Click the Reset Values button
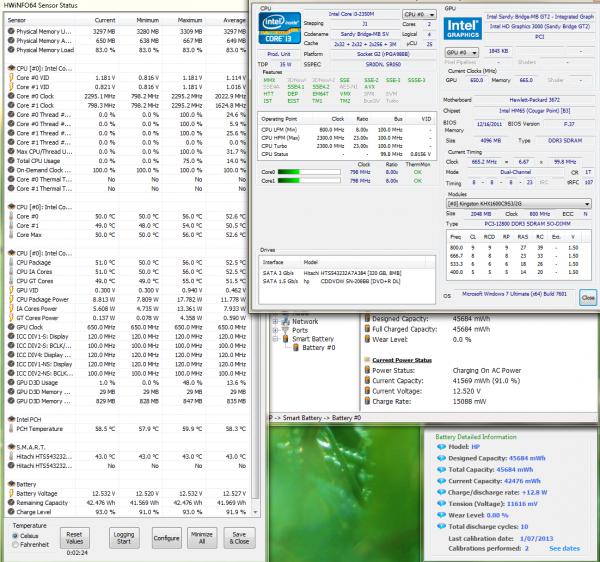 74,538
